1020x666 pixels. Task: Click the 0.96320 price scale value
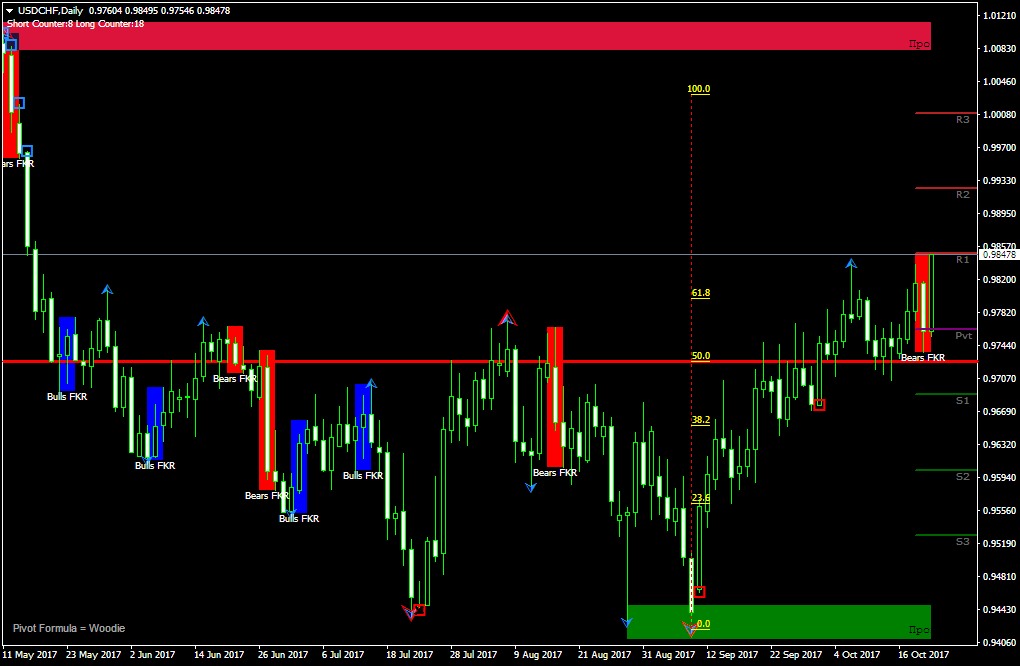tap(999, 444)
